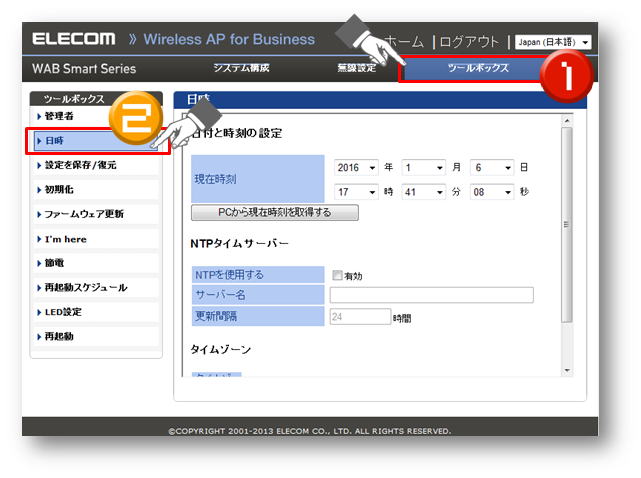
Task: Click the タイムゾーン heading
Action: (220, 350)
